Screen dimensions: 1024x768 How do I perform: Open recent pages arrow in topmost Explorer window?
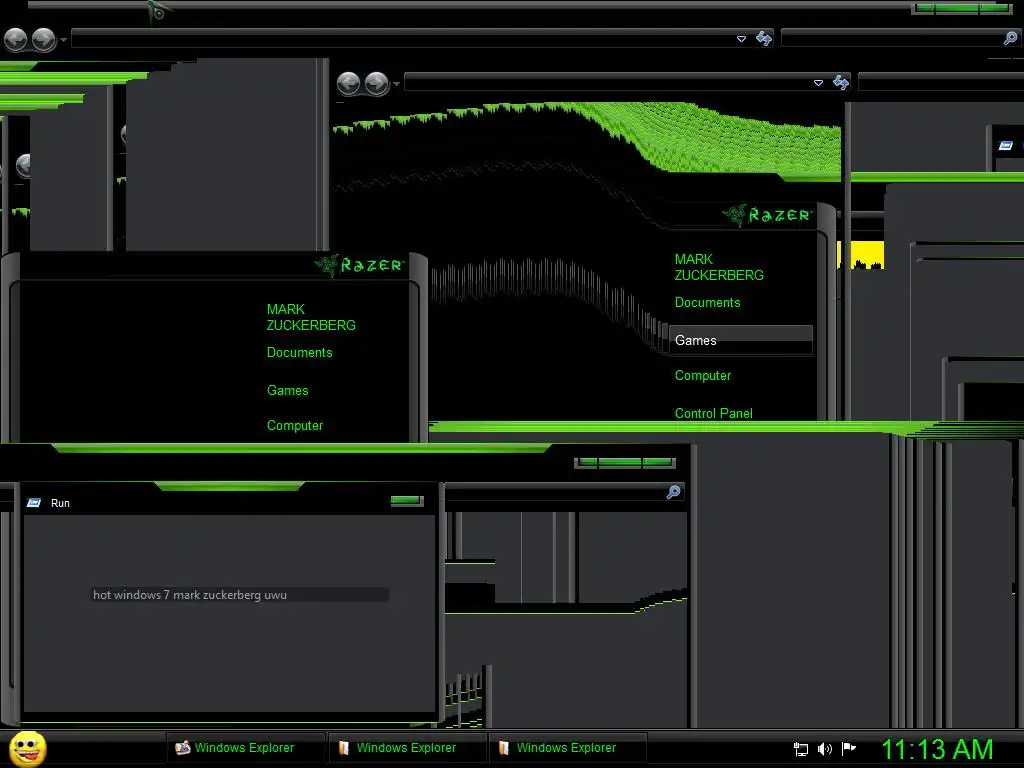[63, 40]
